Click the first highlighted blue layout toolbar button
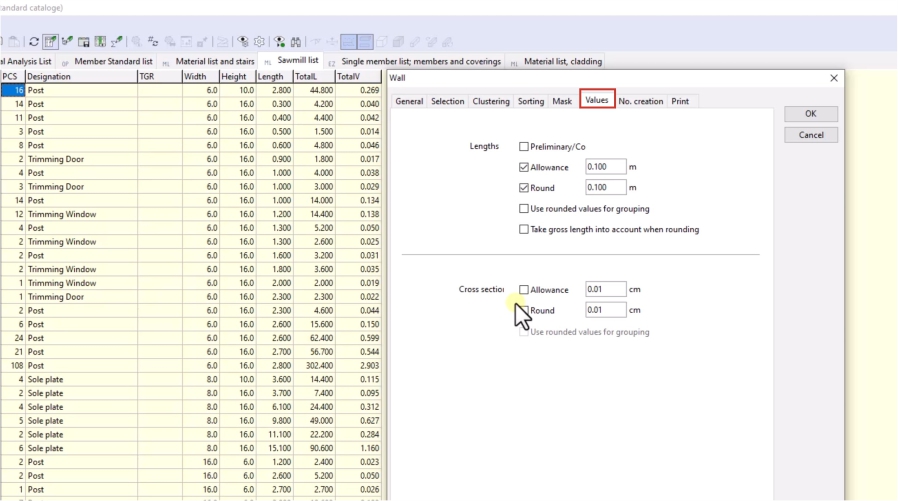The width and height of the screenshot is (898, 501). click(x=348, y=42)
